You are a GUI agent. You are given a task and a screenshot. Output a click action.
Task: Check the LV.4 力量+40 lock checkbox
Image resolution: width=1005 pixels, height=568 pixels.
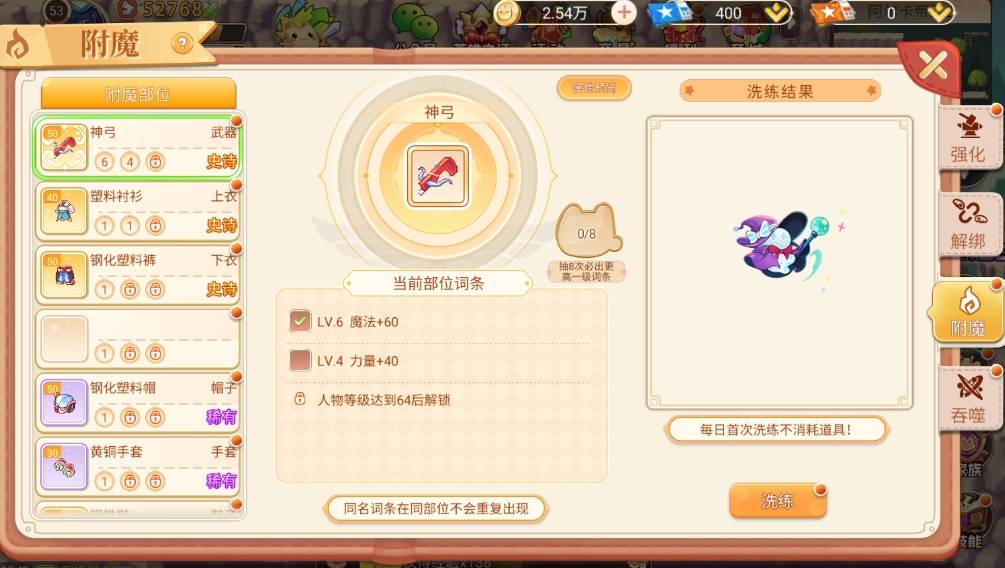(x=299, y=360)
